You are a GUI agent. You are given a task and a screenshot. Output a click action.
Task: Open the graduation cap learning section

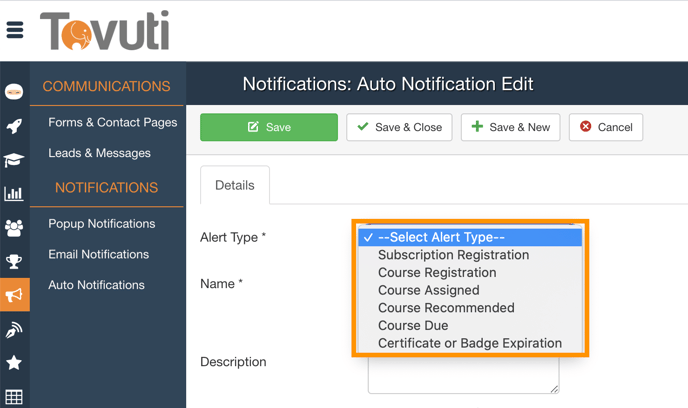coord(14,160)
